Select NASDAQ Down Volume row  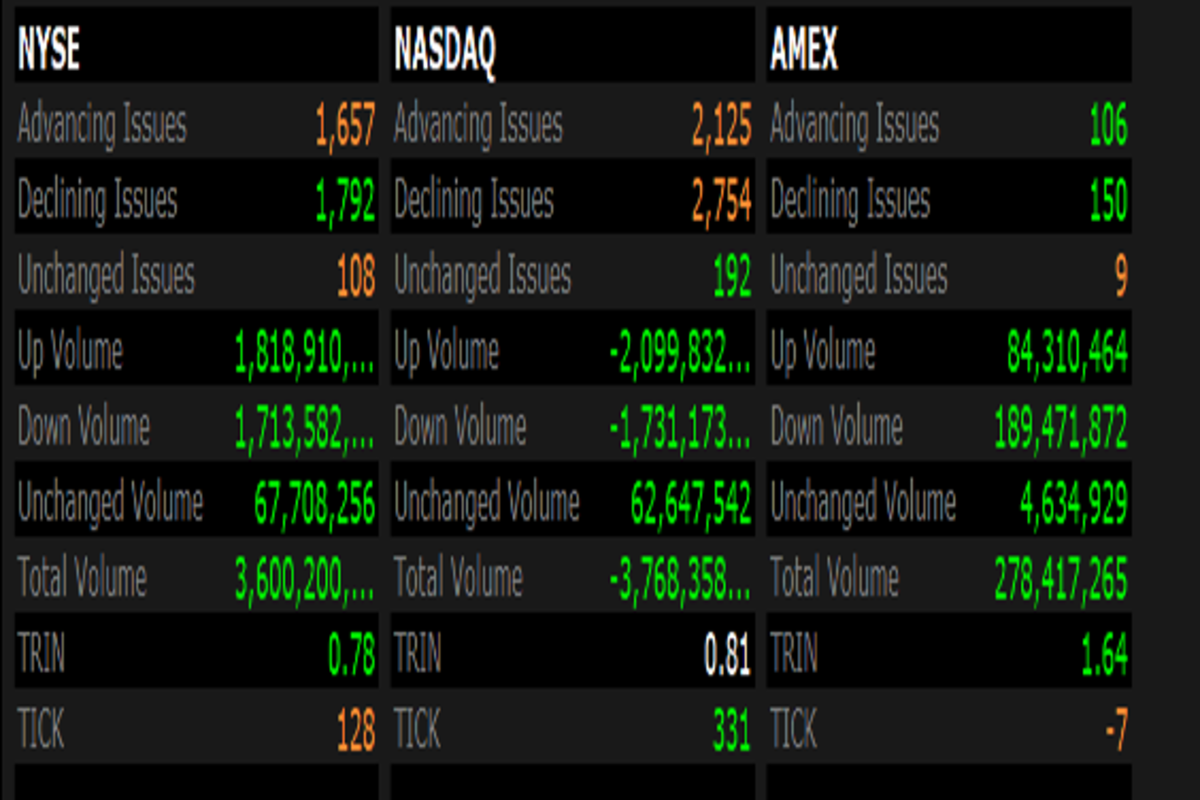click(x=572, y=429)
